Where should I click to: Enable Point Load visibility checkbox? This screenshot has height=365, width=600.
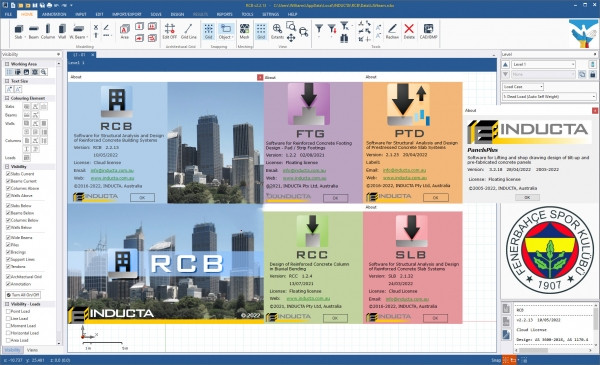click(x=8, y=311)
